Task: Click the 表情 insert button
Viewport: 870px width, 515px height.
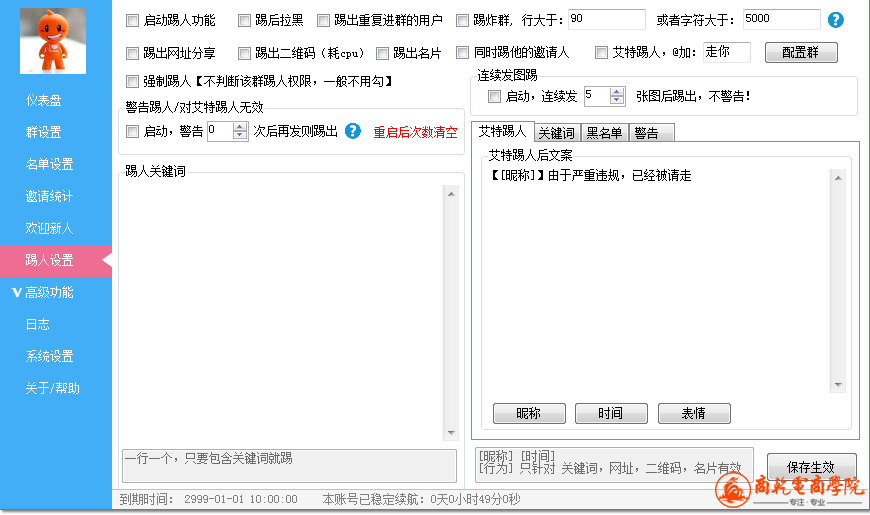Action: (x=693, y=414)
